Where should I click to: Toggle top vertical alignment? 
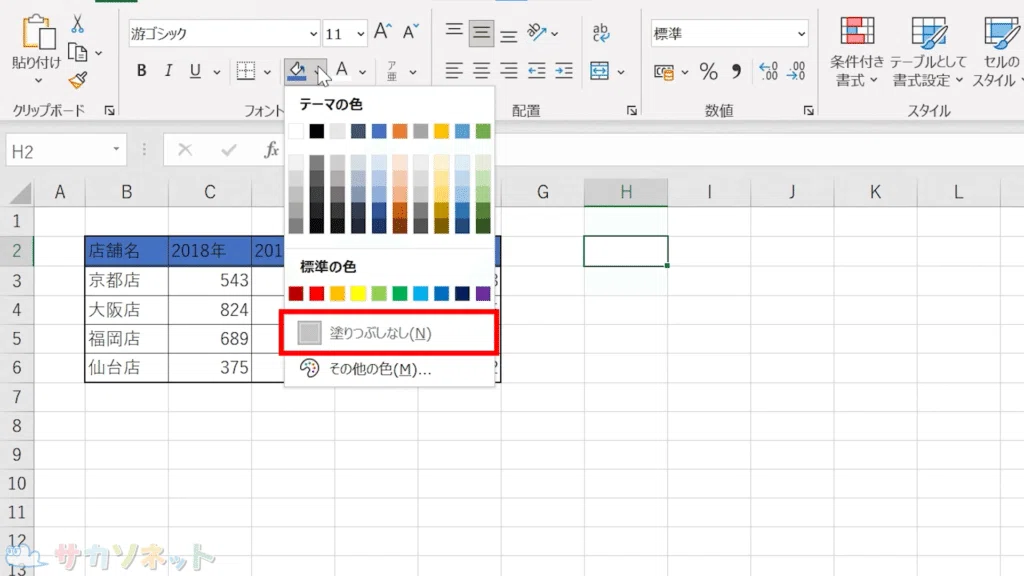coord(454,31)
